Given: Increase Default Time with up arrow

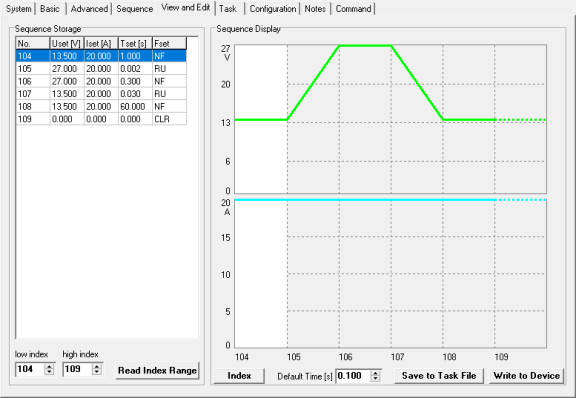Looking at the screenshot, I should coord(375,373).
